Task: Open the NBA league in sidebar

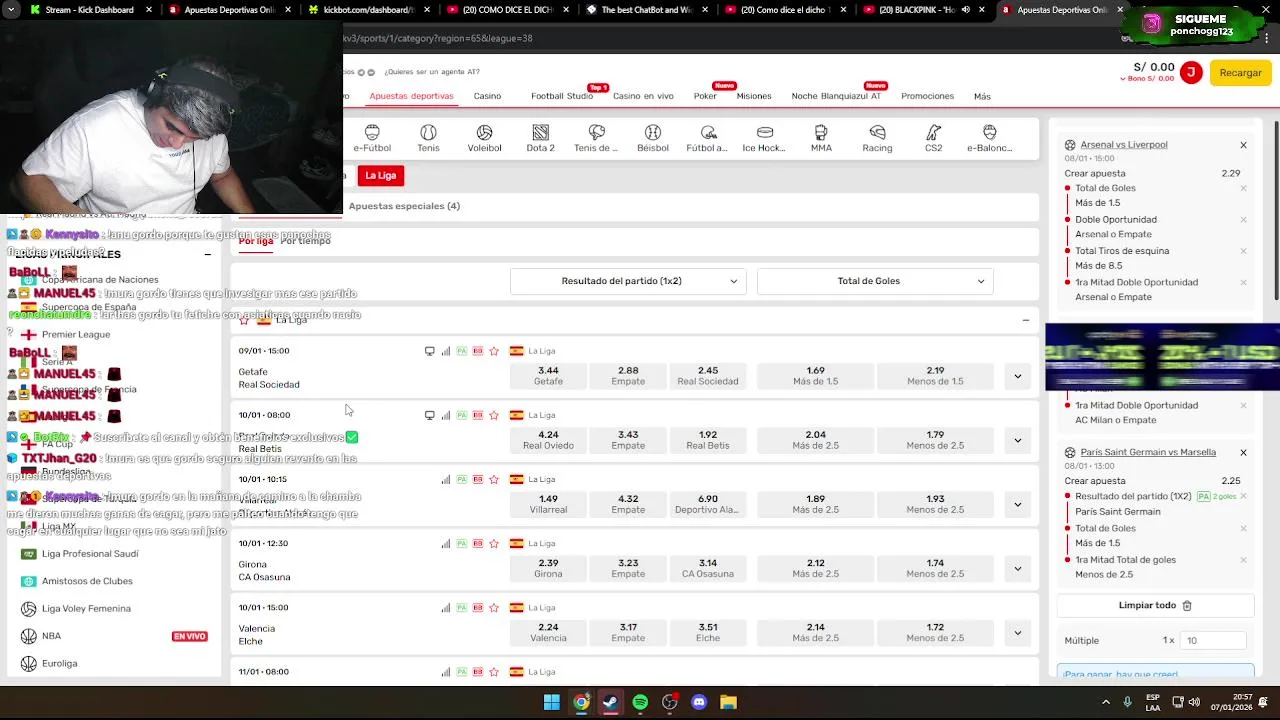Action: (51, 636)
